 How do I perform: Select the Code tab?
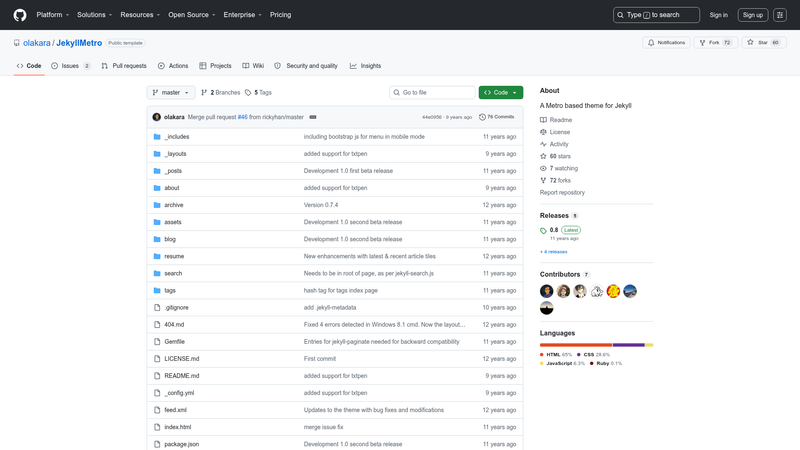(29, 66)
